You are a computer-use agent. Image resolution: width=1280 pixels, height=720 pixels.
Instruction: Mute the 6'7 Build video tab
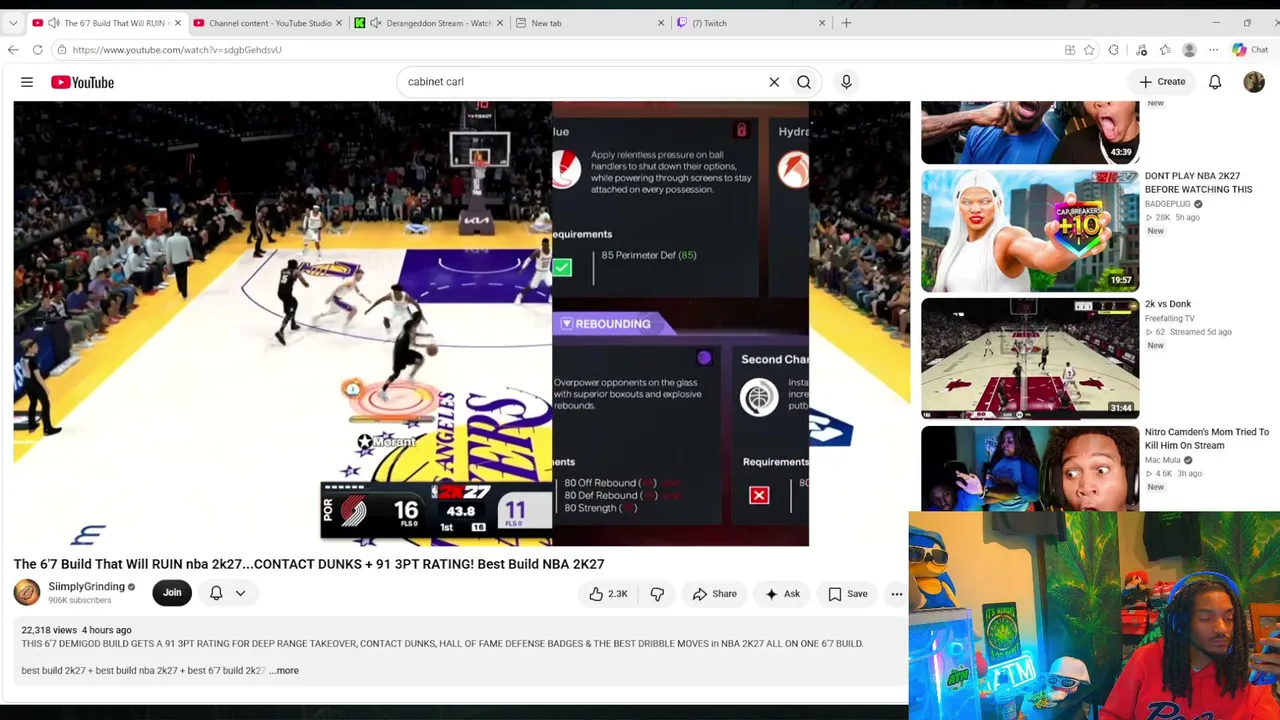click(54, 23)
